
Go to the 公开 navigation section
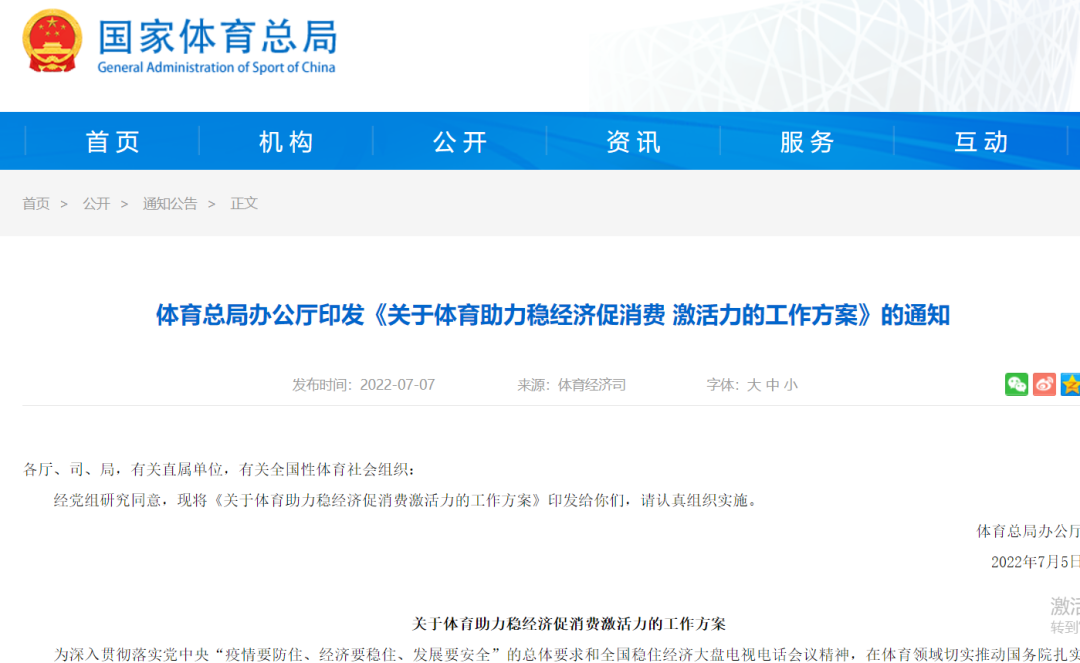460,142
